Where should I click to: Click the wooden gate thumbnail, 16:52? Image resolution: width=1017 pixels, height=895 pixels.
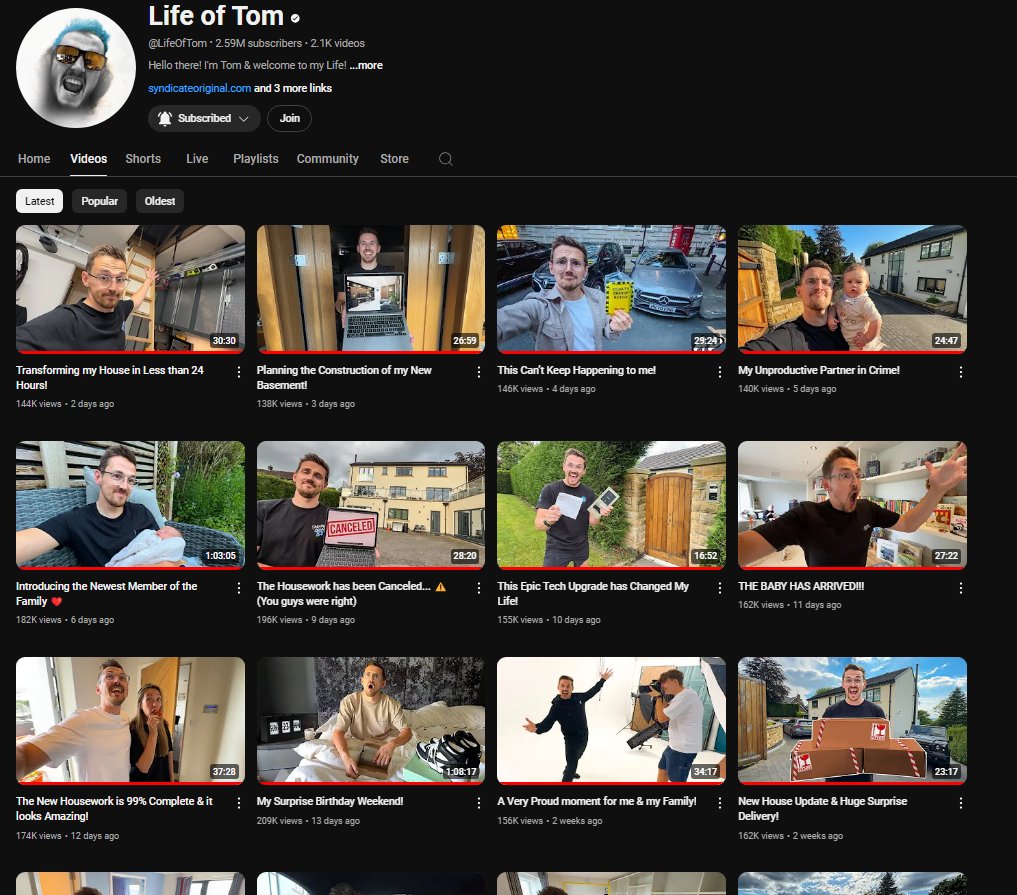click(x=612, y=505)
